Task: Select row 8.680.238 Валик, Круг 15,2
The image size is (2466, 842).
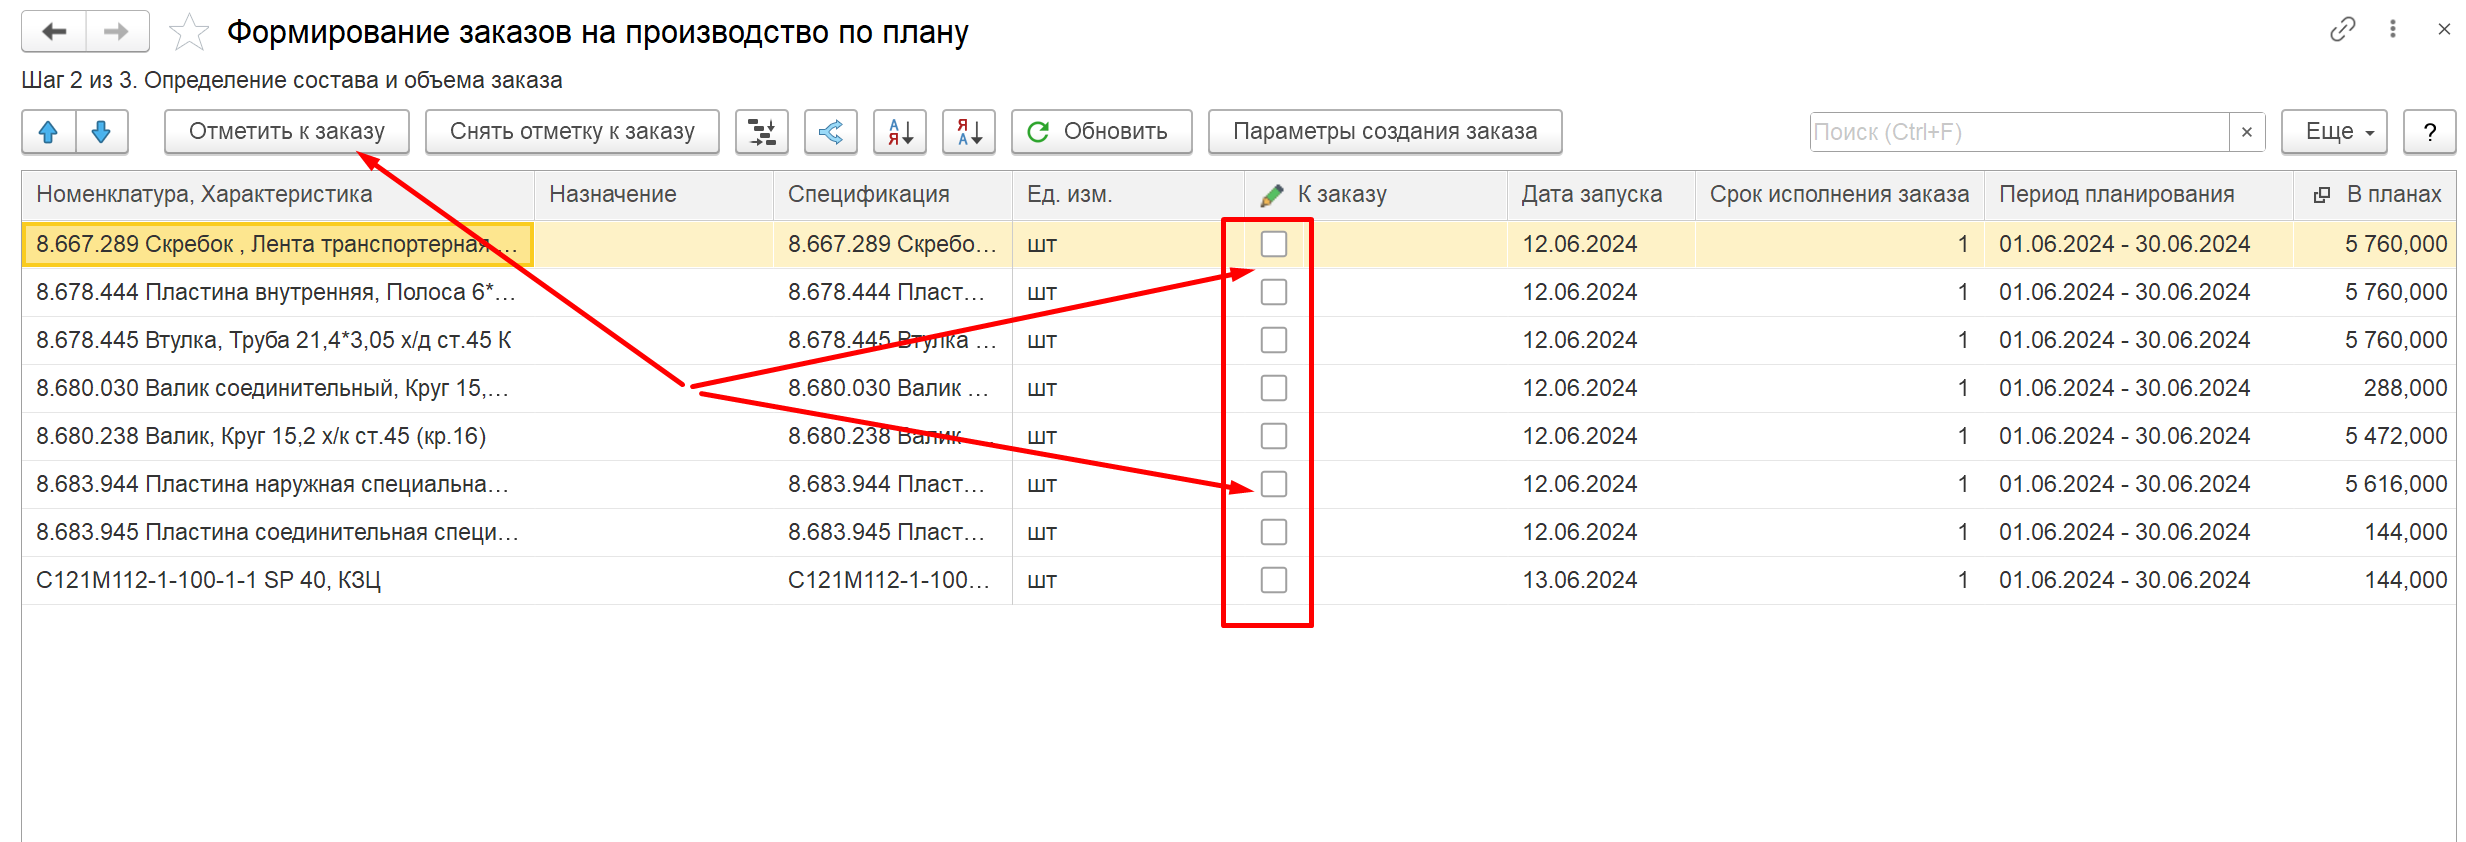Action: click(1239, 436)
